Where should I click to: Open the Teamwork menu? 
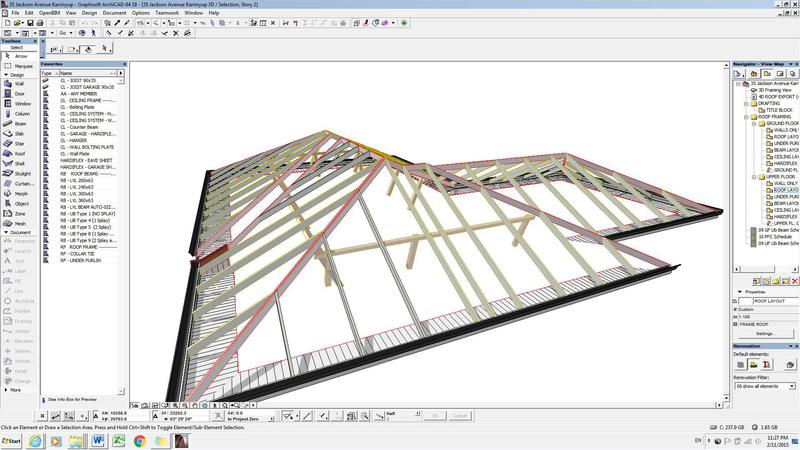pos(167,13)
